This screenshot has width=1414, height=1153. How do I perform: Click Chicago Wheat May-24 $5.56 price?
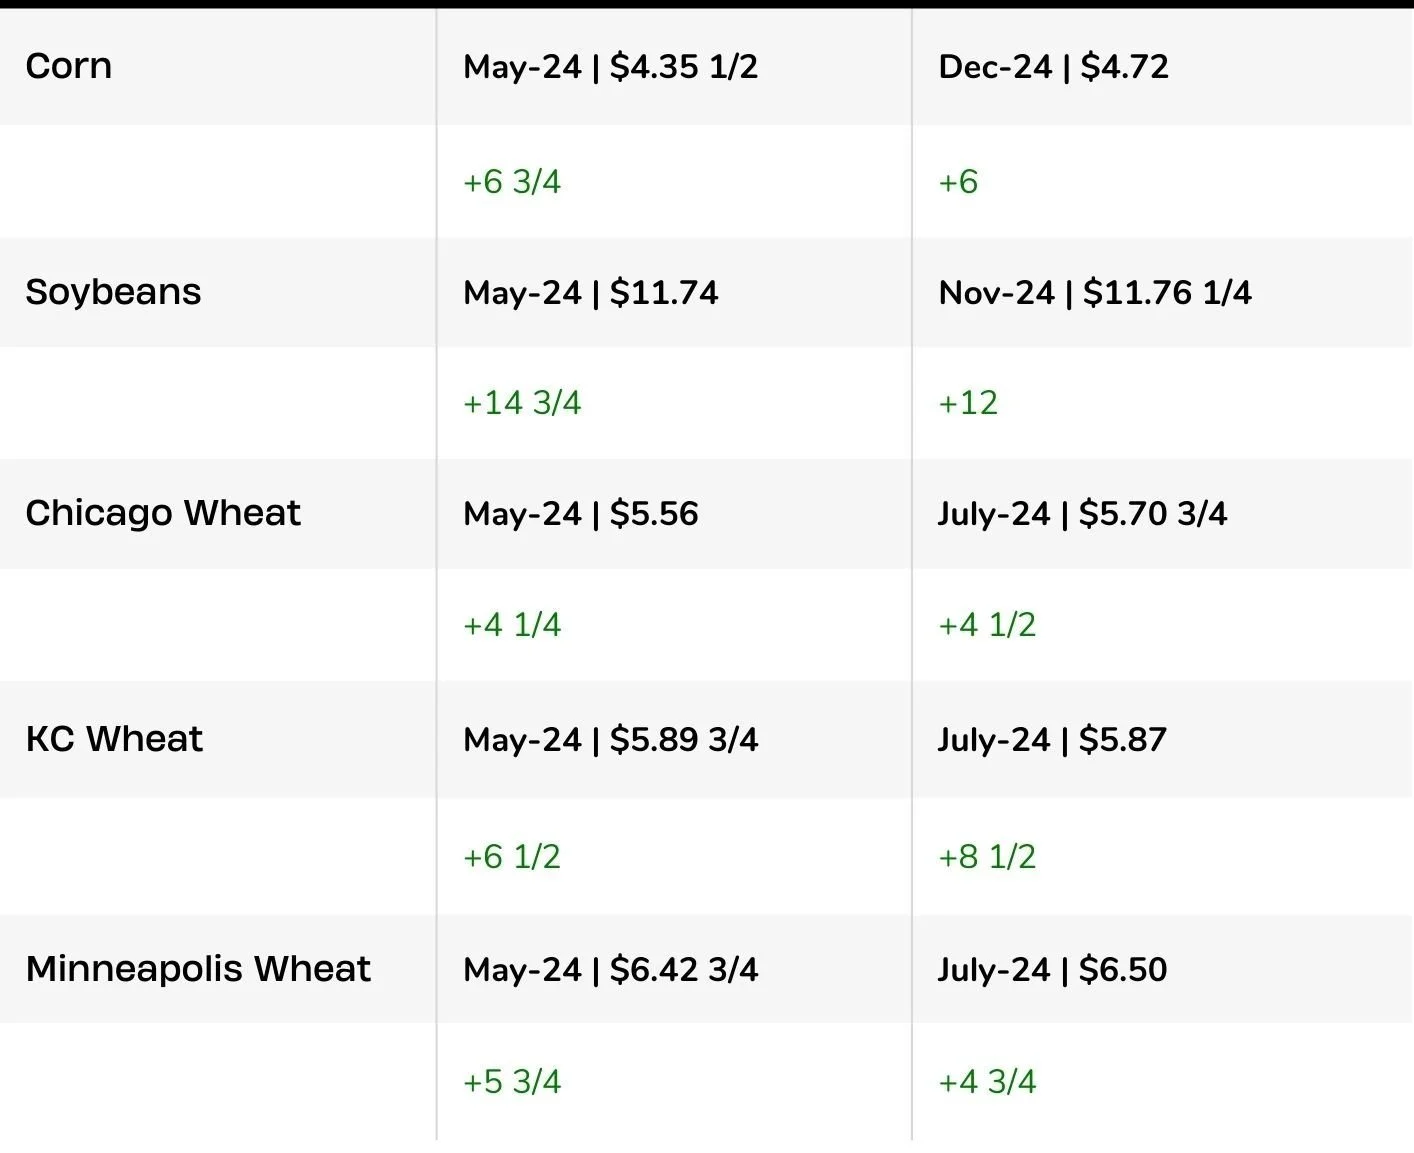click(581, 514)
